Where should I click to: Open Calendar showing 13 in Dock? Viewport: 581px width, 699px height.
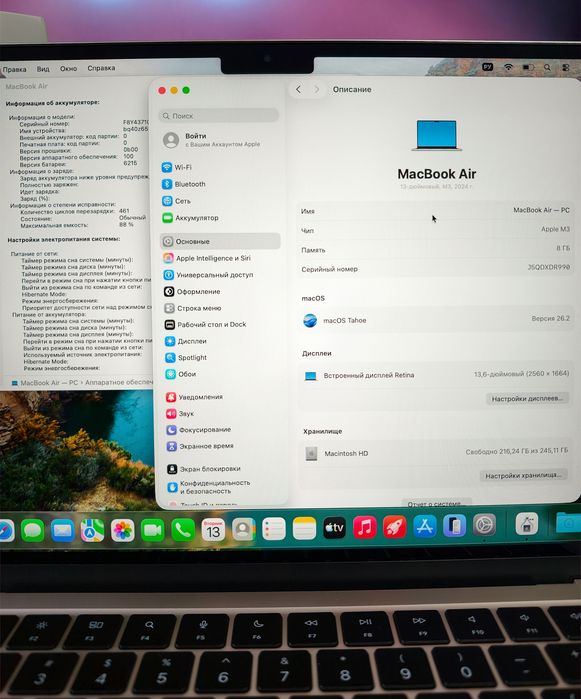(x=213, y=530)
